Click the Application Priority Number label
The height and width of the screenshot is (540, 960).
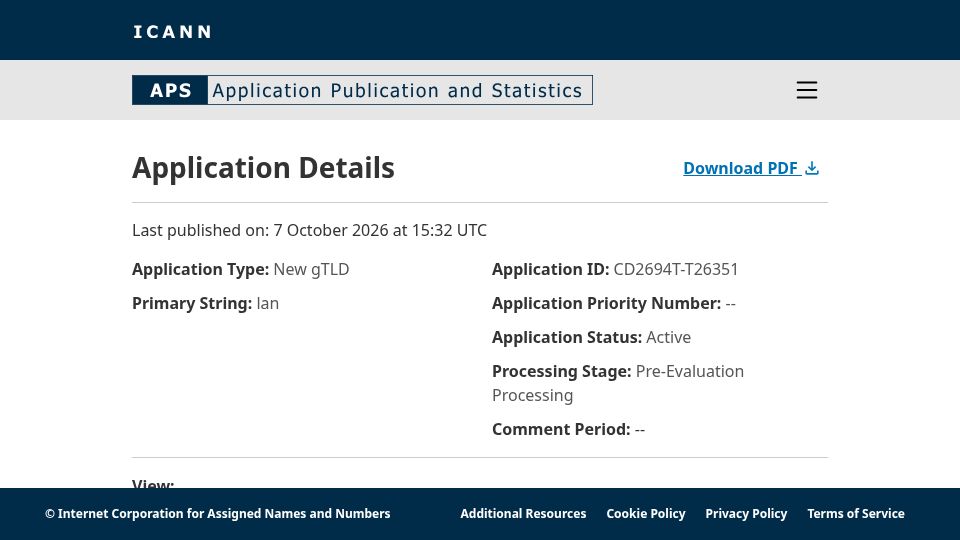[x=607, y=304]
